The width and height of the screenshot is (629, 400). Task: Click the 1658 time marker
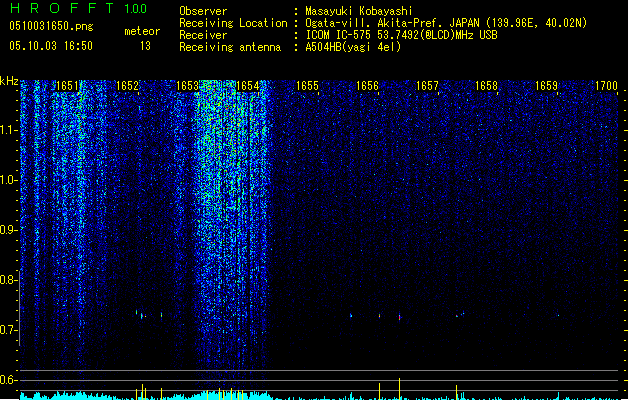[x=487, y=86]
